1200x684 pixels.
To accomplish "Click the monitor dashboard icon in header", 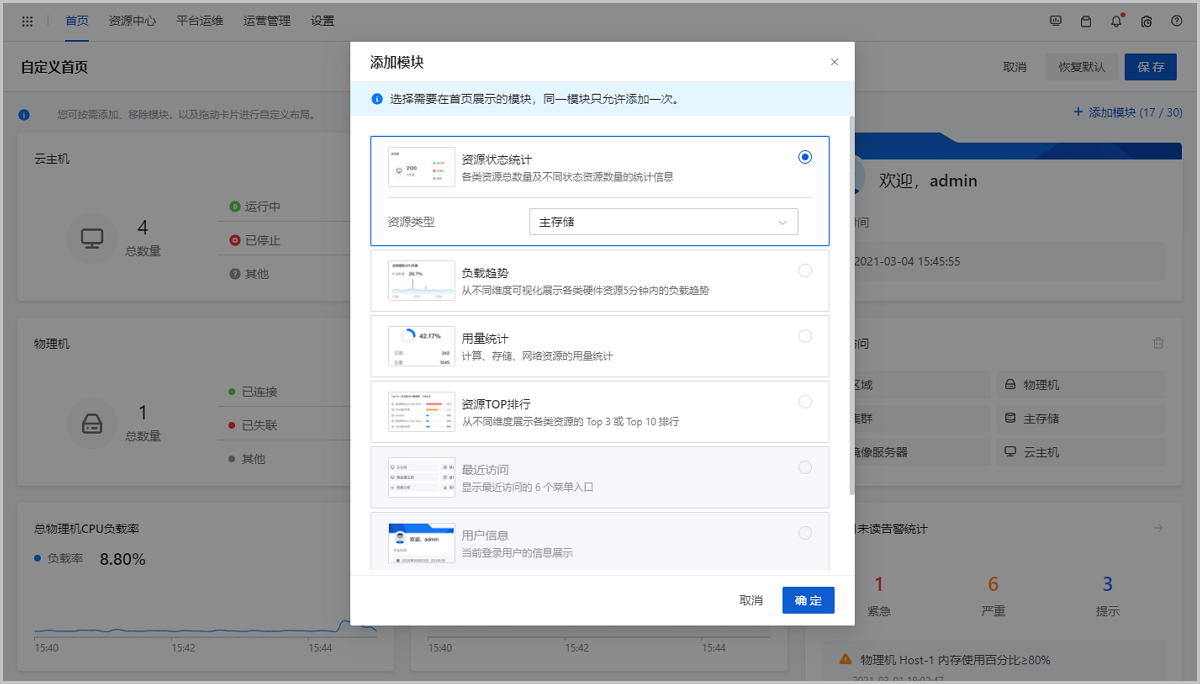I will click(1056, 21).
